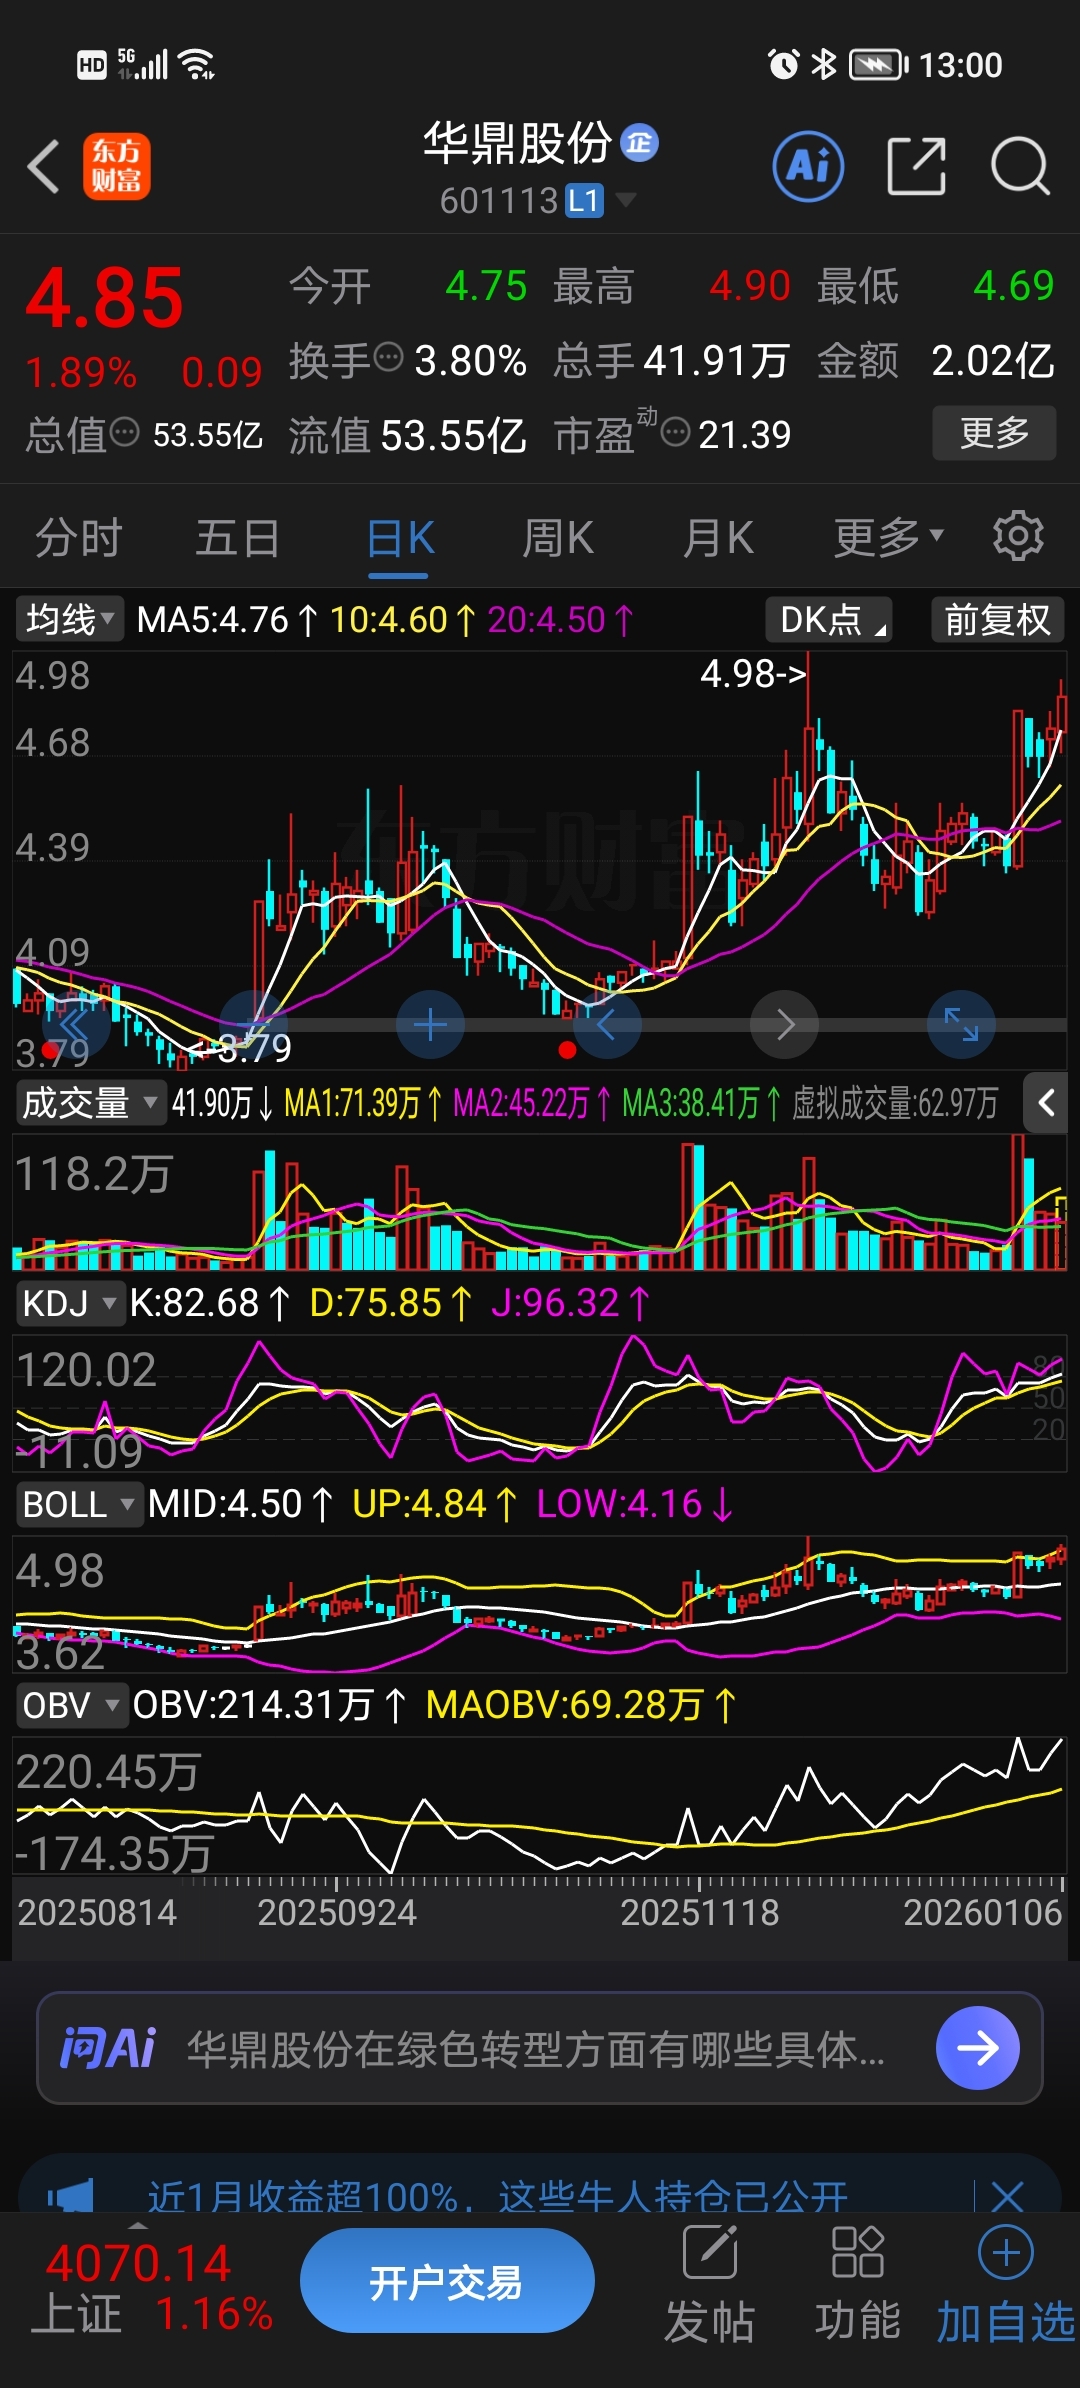This screenshot has height=2388, width=1080.
Task: Tap info icon beside 总值
Action: [x=124, y=432]
